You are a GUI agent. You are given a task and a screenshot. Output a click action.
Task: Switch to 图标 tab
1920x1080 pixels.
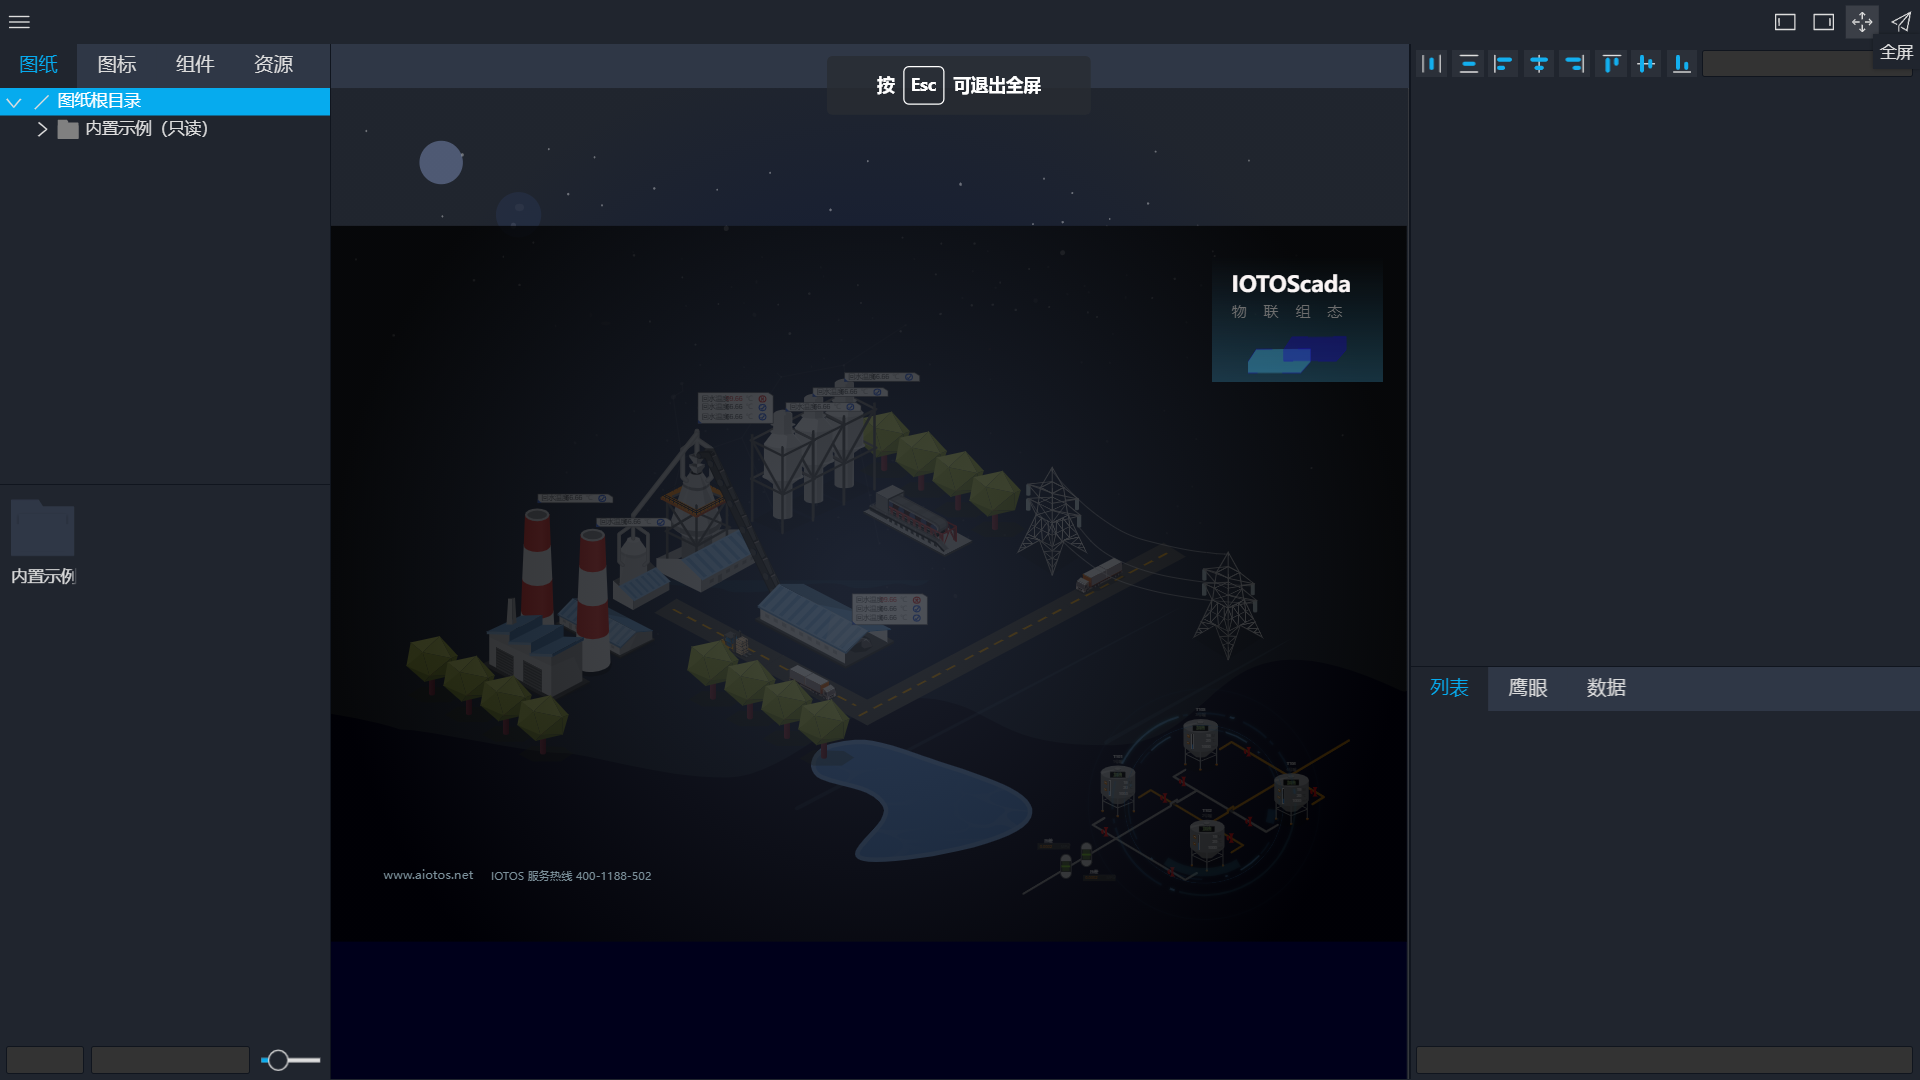pyautogui.click(x=116, y=65)
